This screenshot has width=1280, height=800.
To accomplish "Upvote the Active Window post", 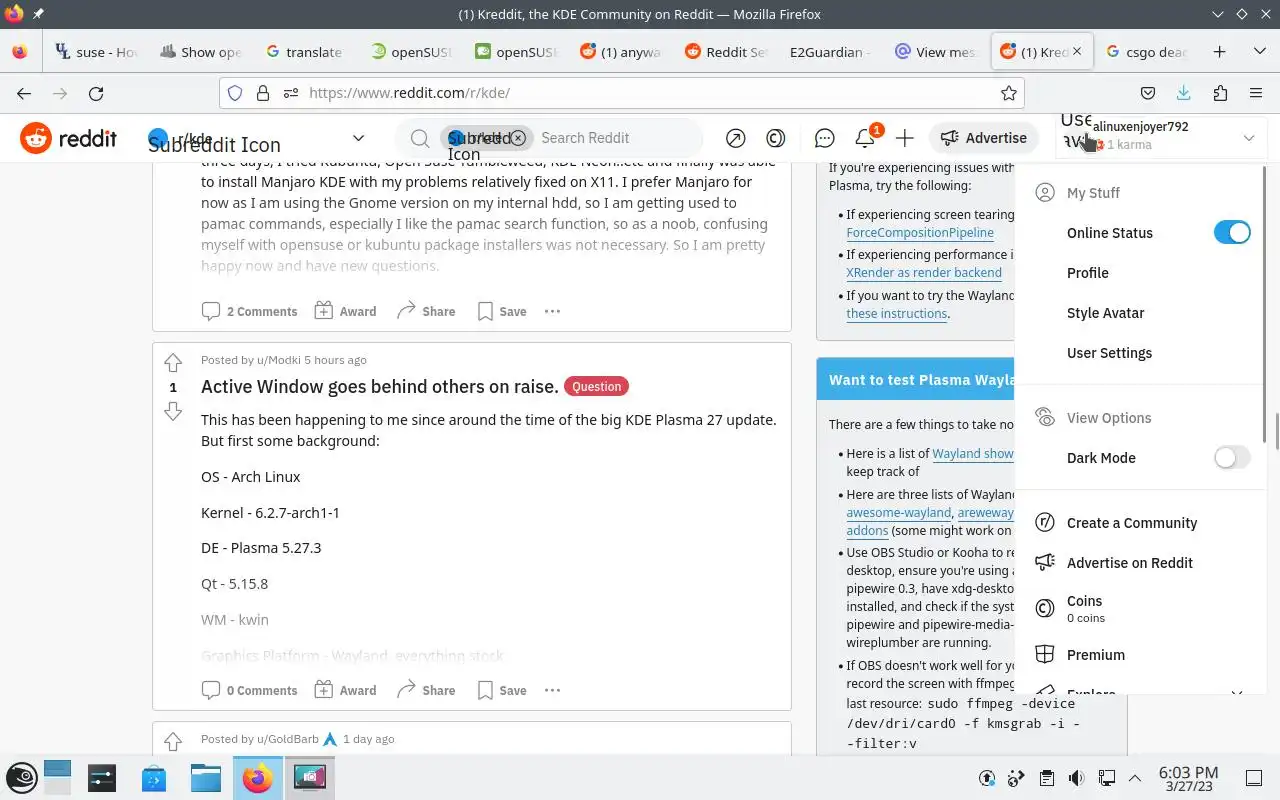I will [173, 362].
